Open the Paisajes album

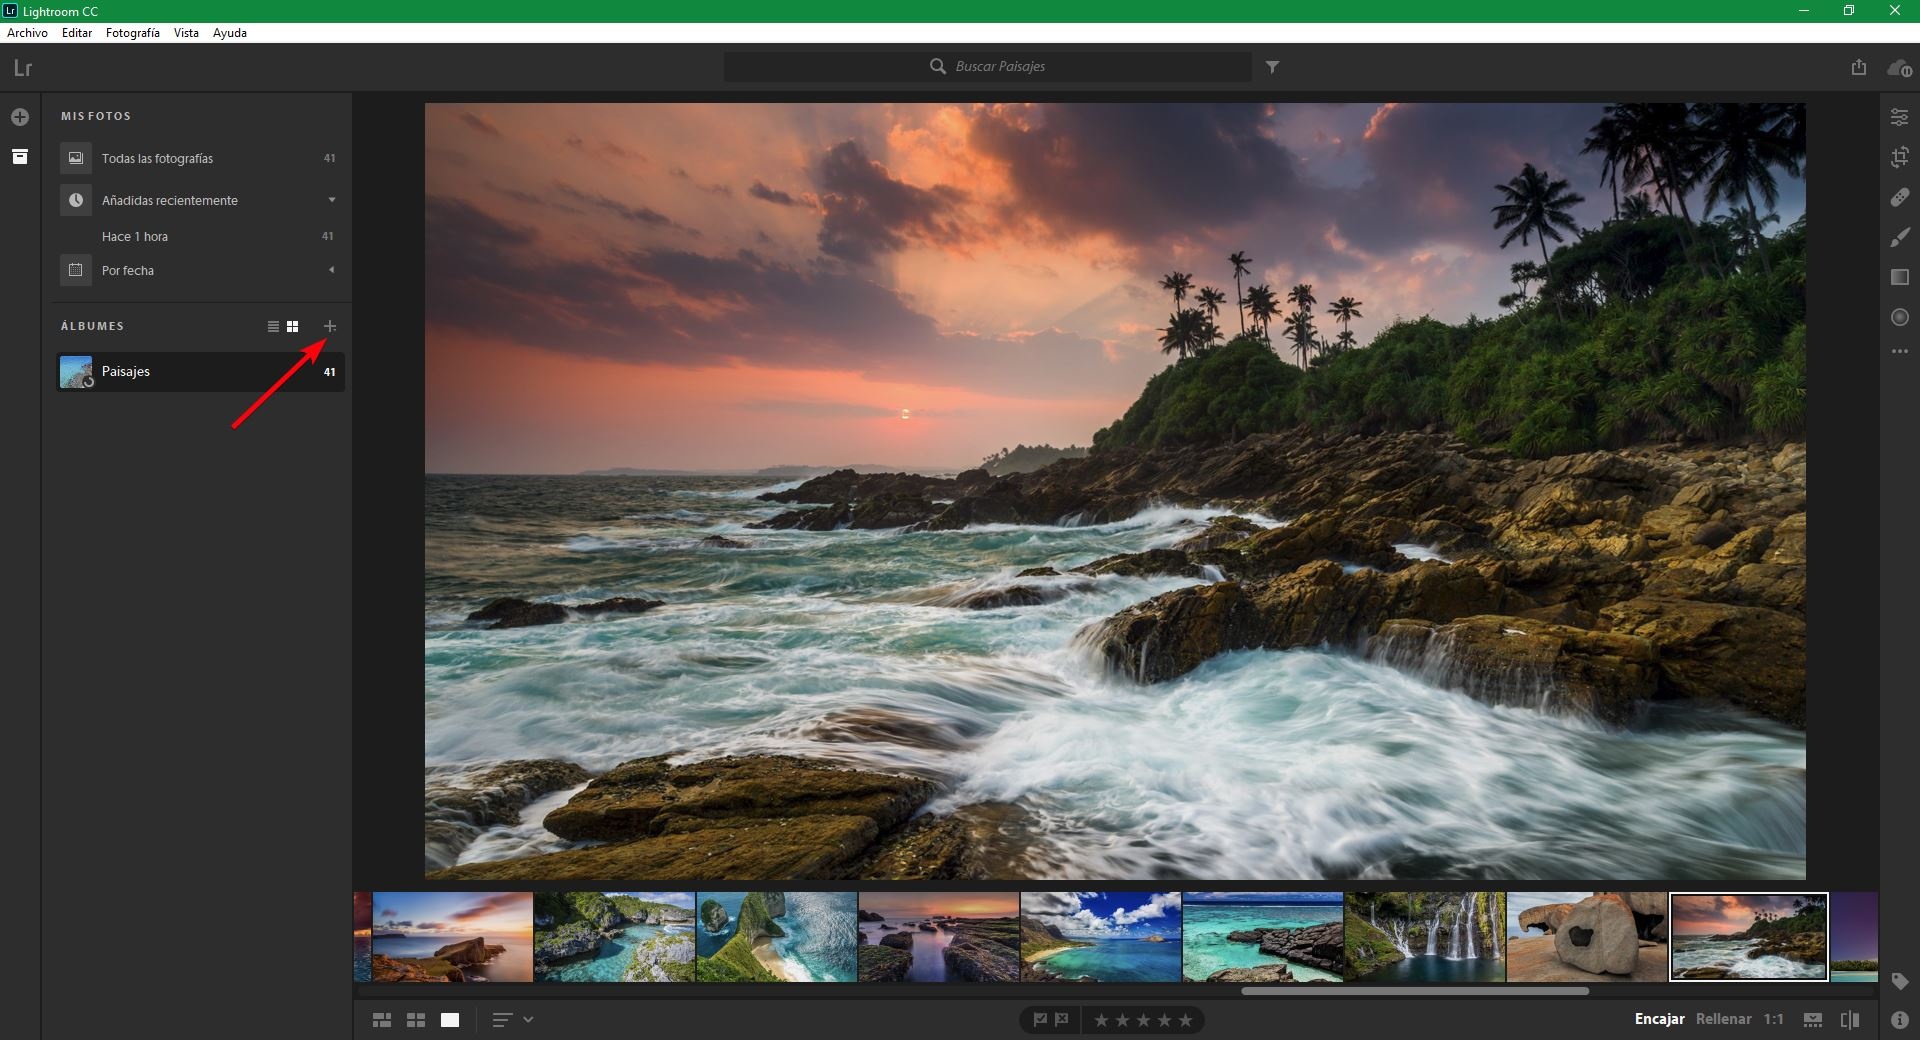200,372
